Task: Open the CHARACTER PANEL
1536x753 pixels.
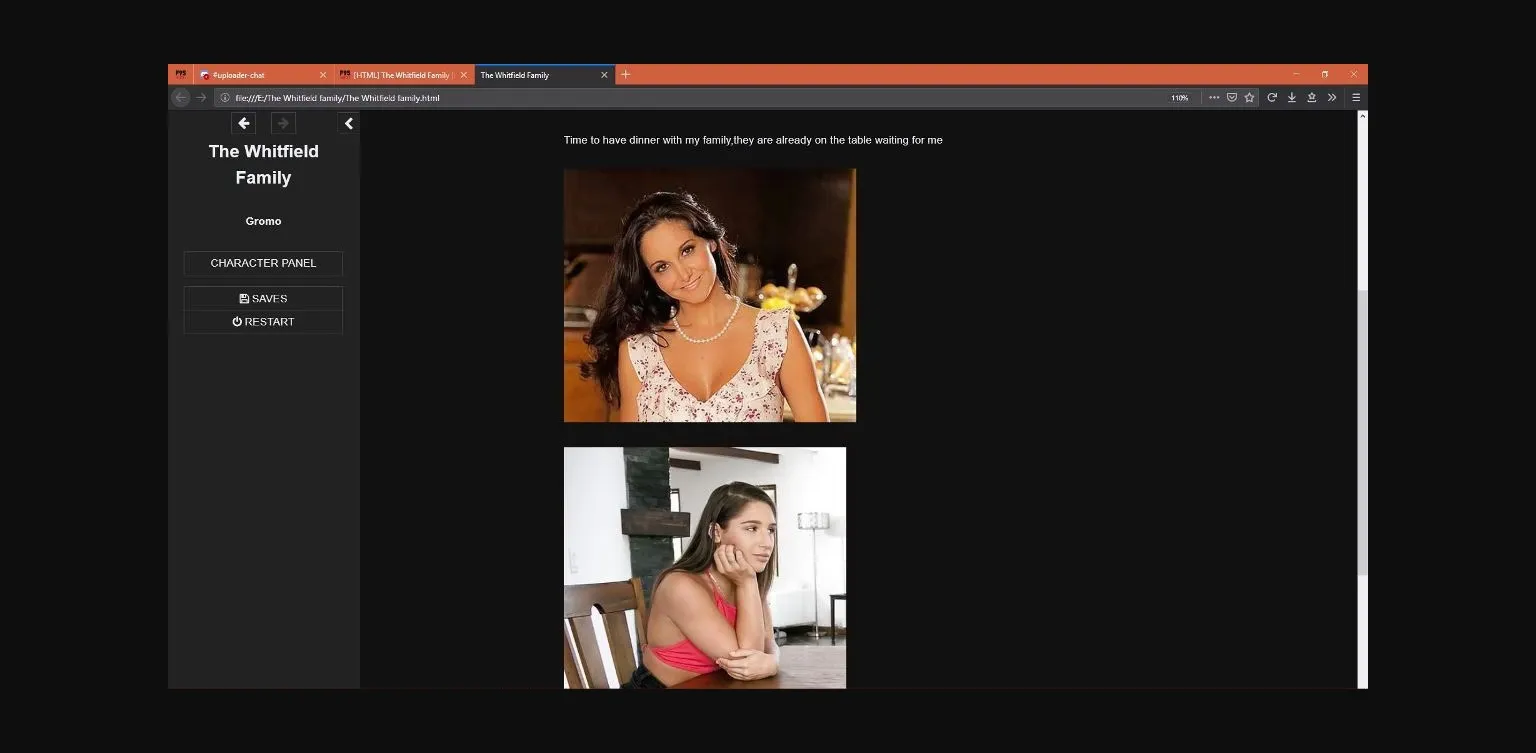Action: coord(263,263)
